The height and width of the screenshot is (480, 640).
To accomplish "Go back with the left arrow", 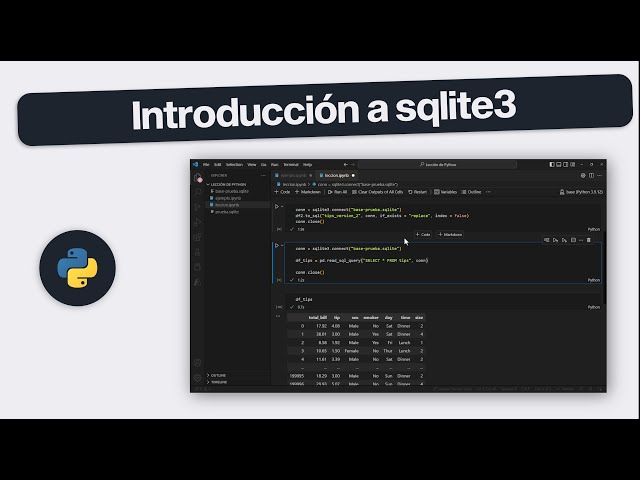I will [346, 164].
